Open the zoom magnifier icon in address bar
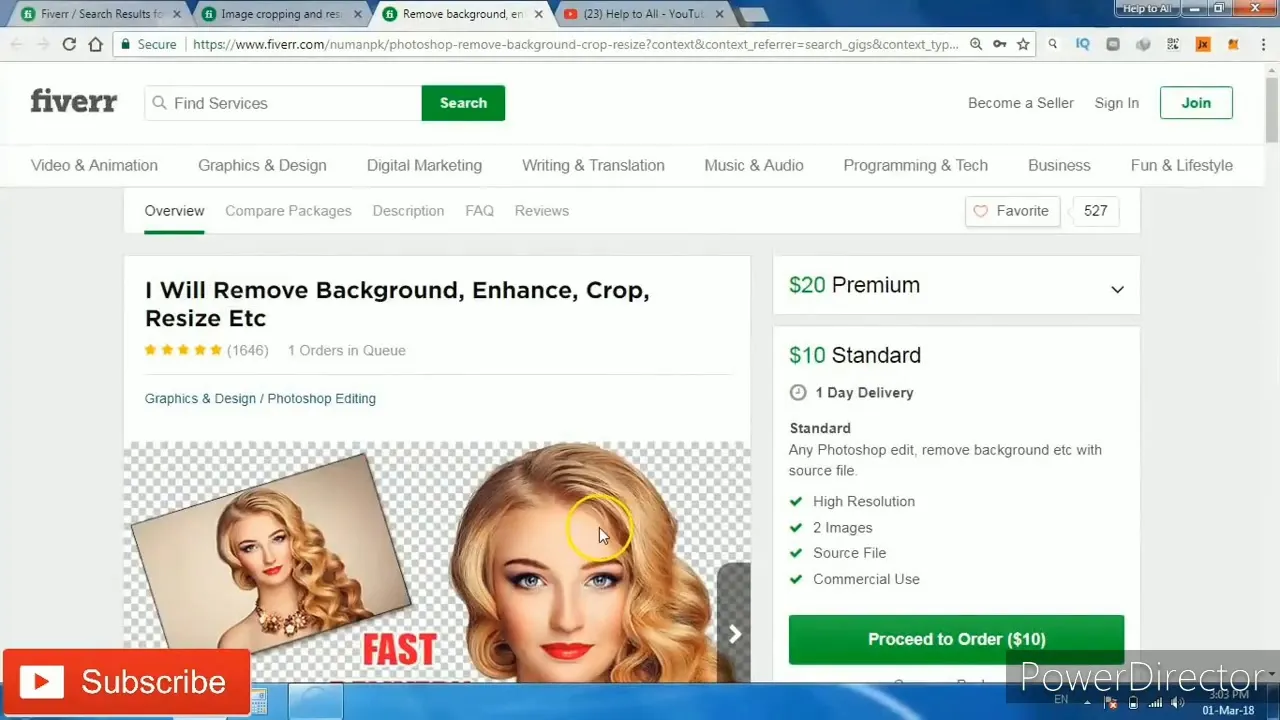1280x720 pixels. pos(976,44)
